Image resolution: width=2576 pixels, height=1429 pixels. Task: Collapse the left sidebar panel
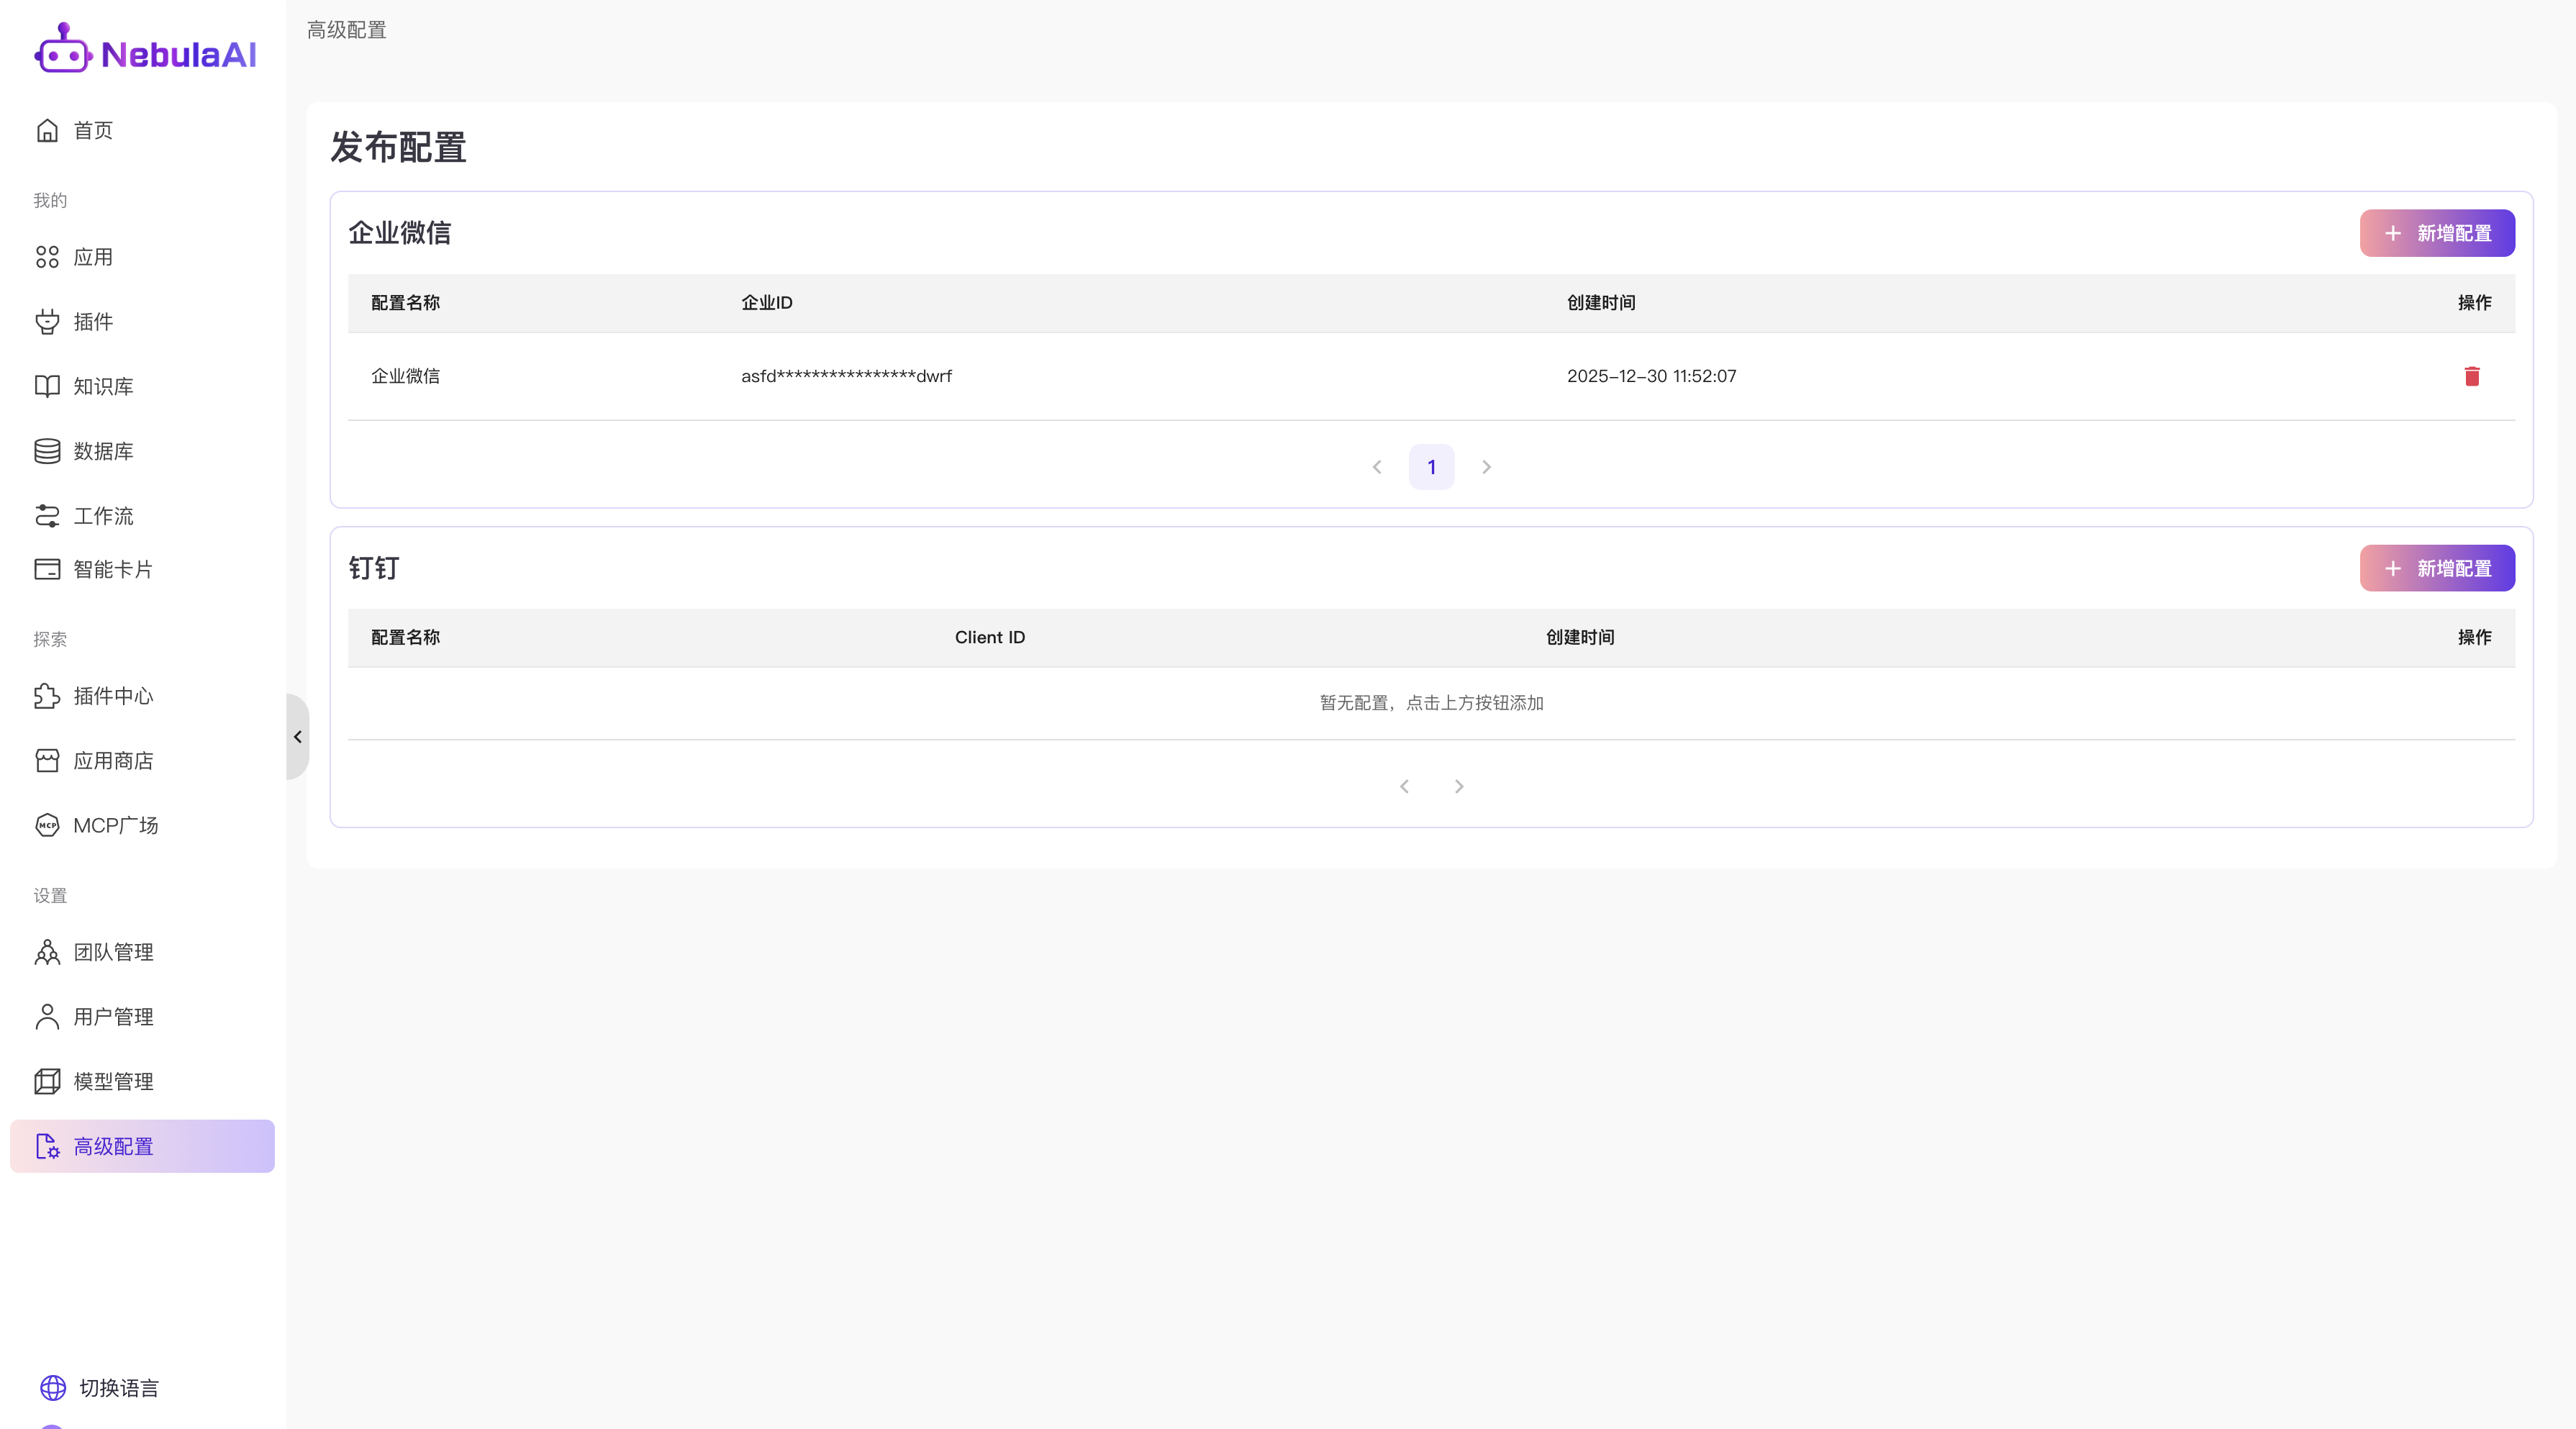pyautogui.click(x=298, y=737)
